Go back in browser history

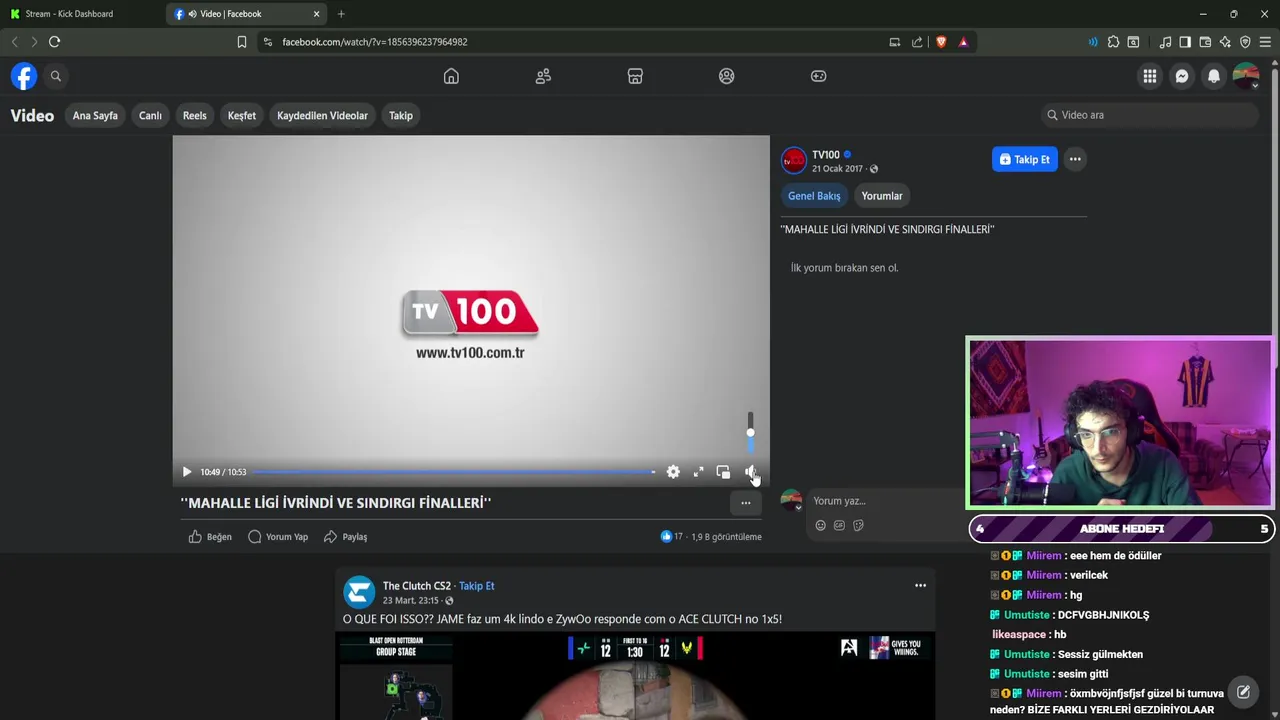[x=14, y=42]
